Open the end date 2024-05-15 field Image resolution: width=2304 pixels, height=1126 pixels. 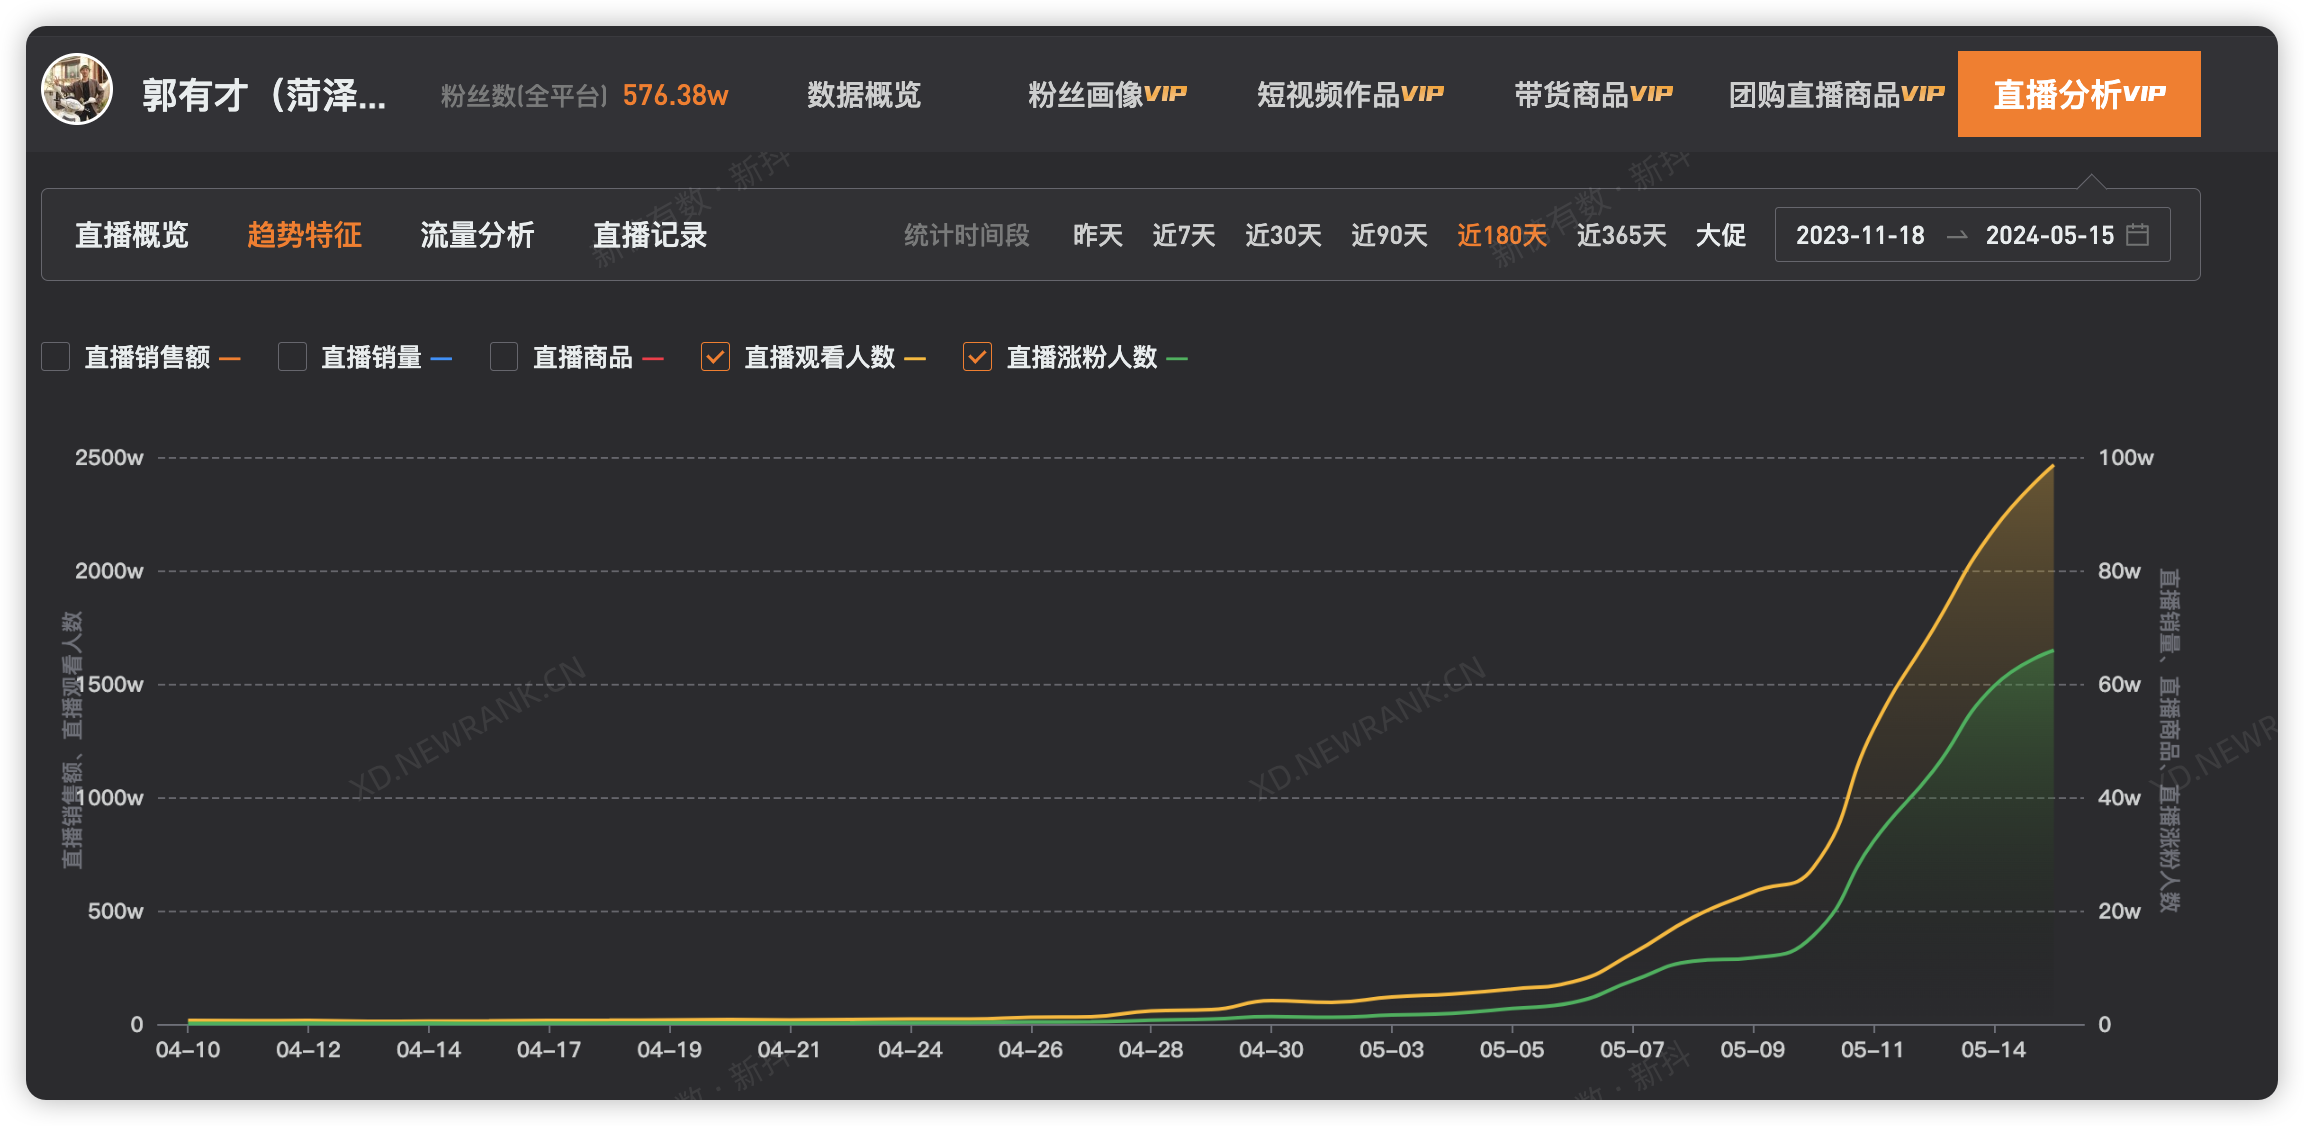tap(2049, 235)
